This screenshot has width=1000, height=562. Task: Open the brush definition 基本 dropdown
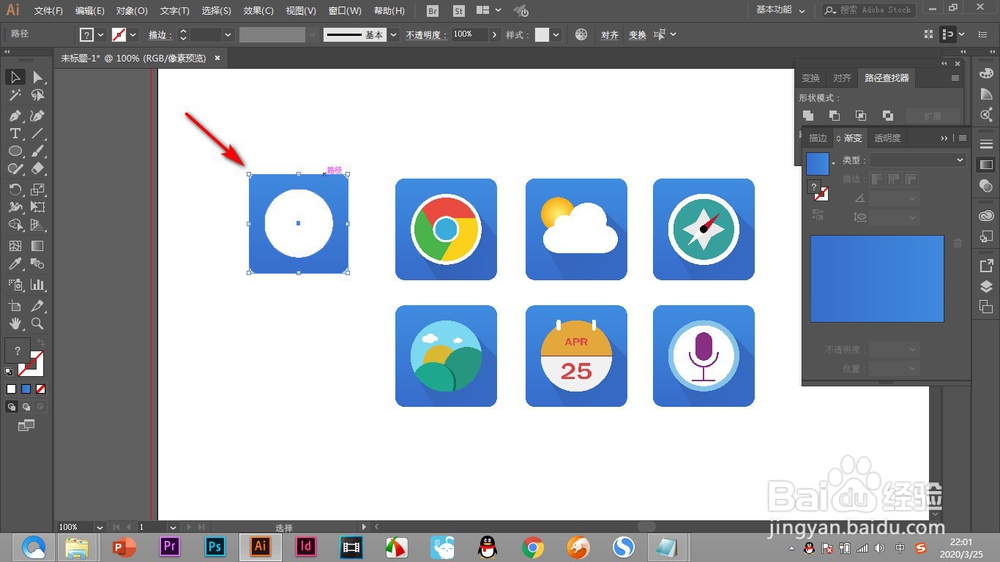(393, 35)
